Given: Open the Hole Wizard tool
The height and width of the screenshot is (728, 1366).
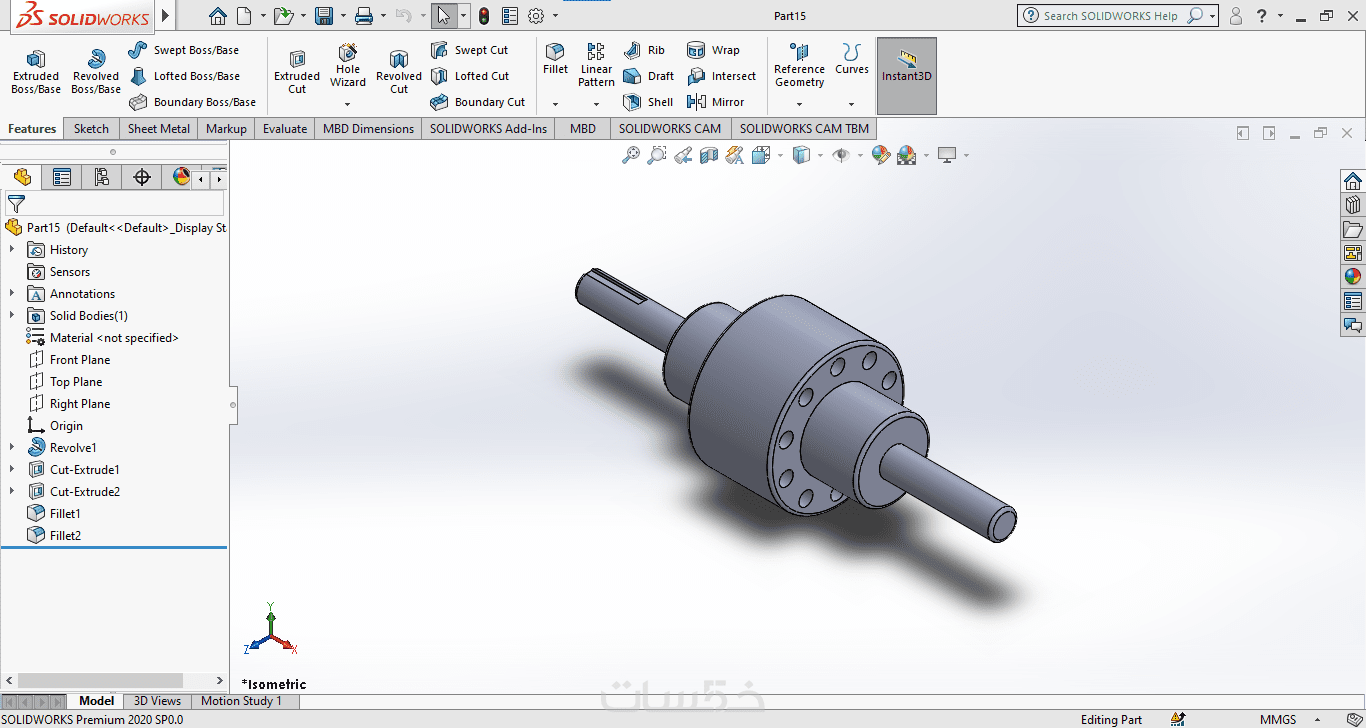Looking at the screenshot, I should [x=348, y=66].
